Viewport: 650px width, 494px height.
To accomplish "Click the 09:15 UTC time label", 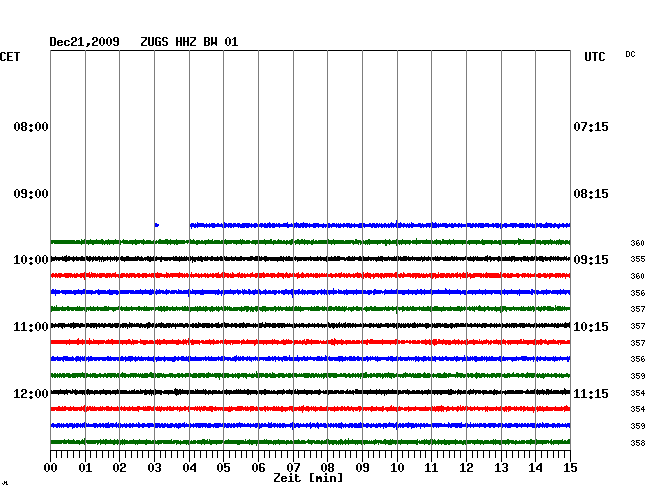I will pos(591,260).
